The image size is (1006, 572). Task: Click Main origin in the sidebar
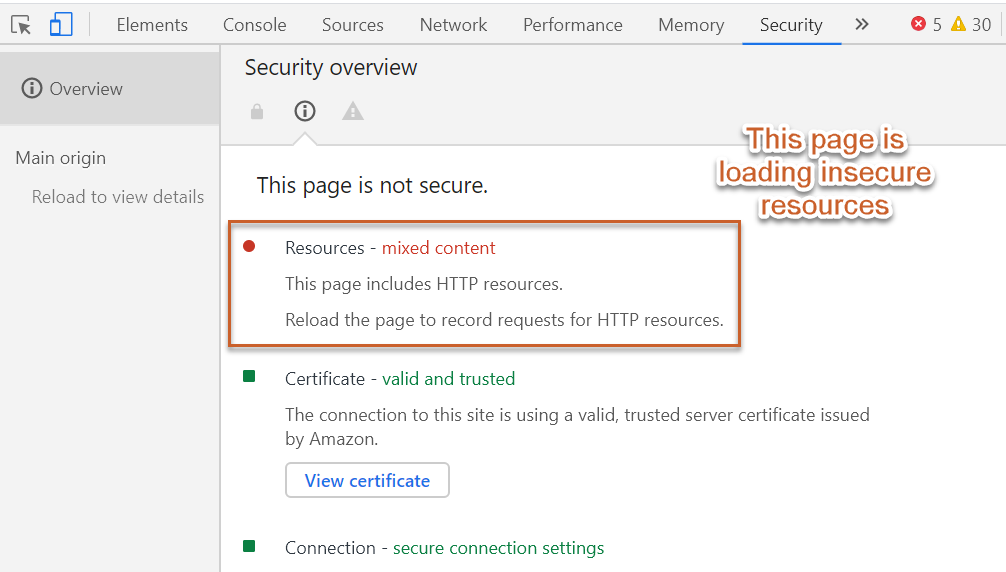60,158
